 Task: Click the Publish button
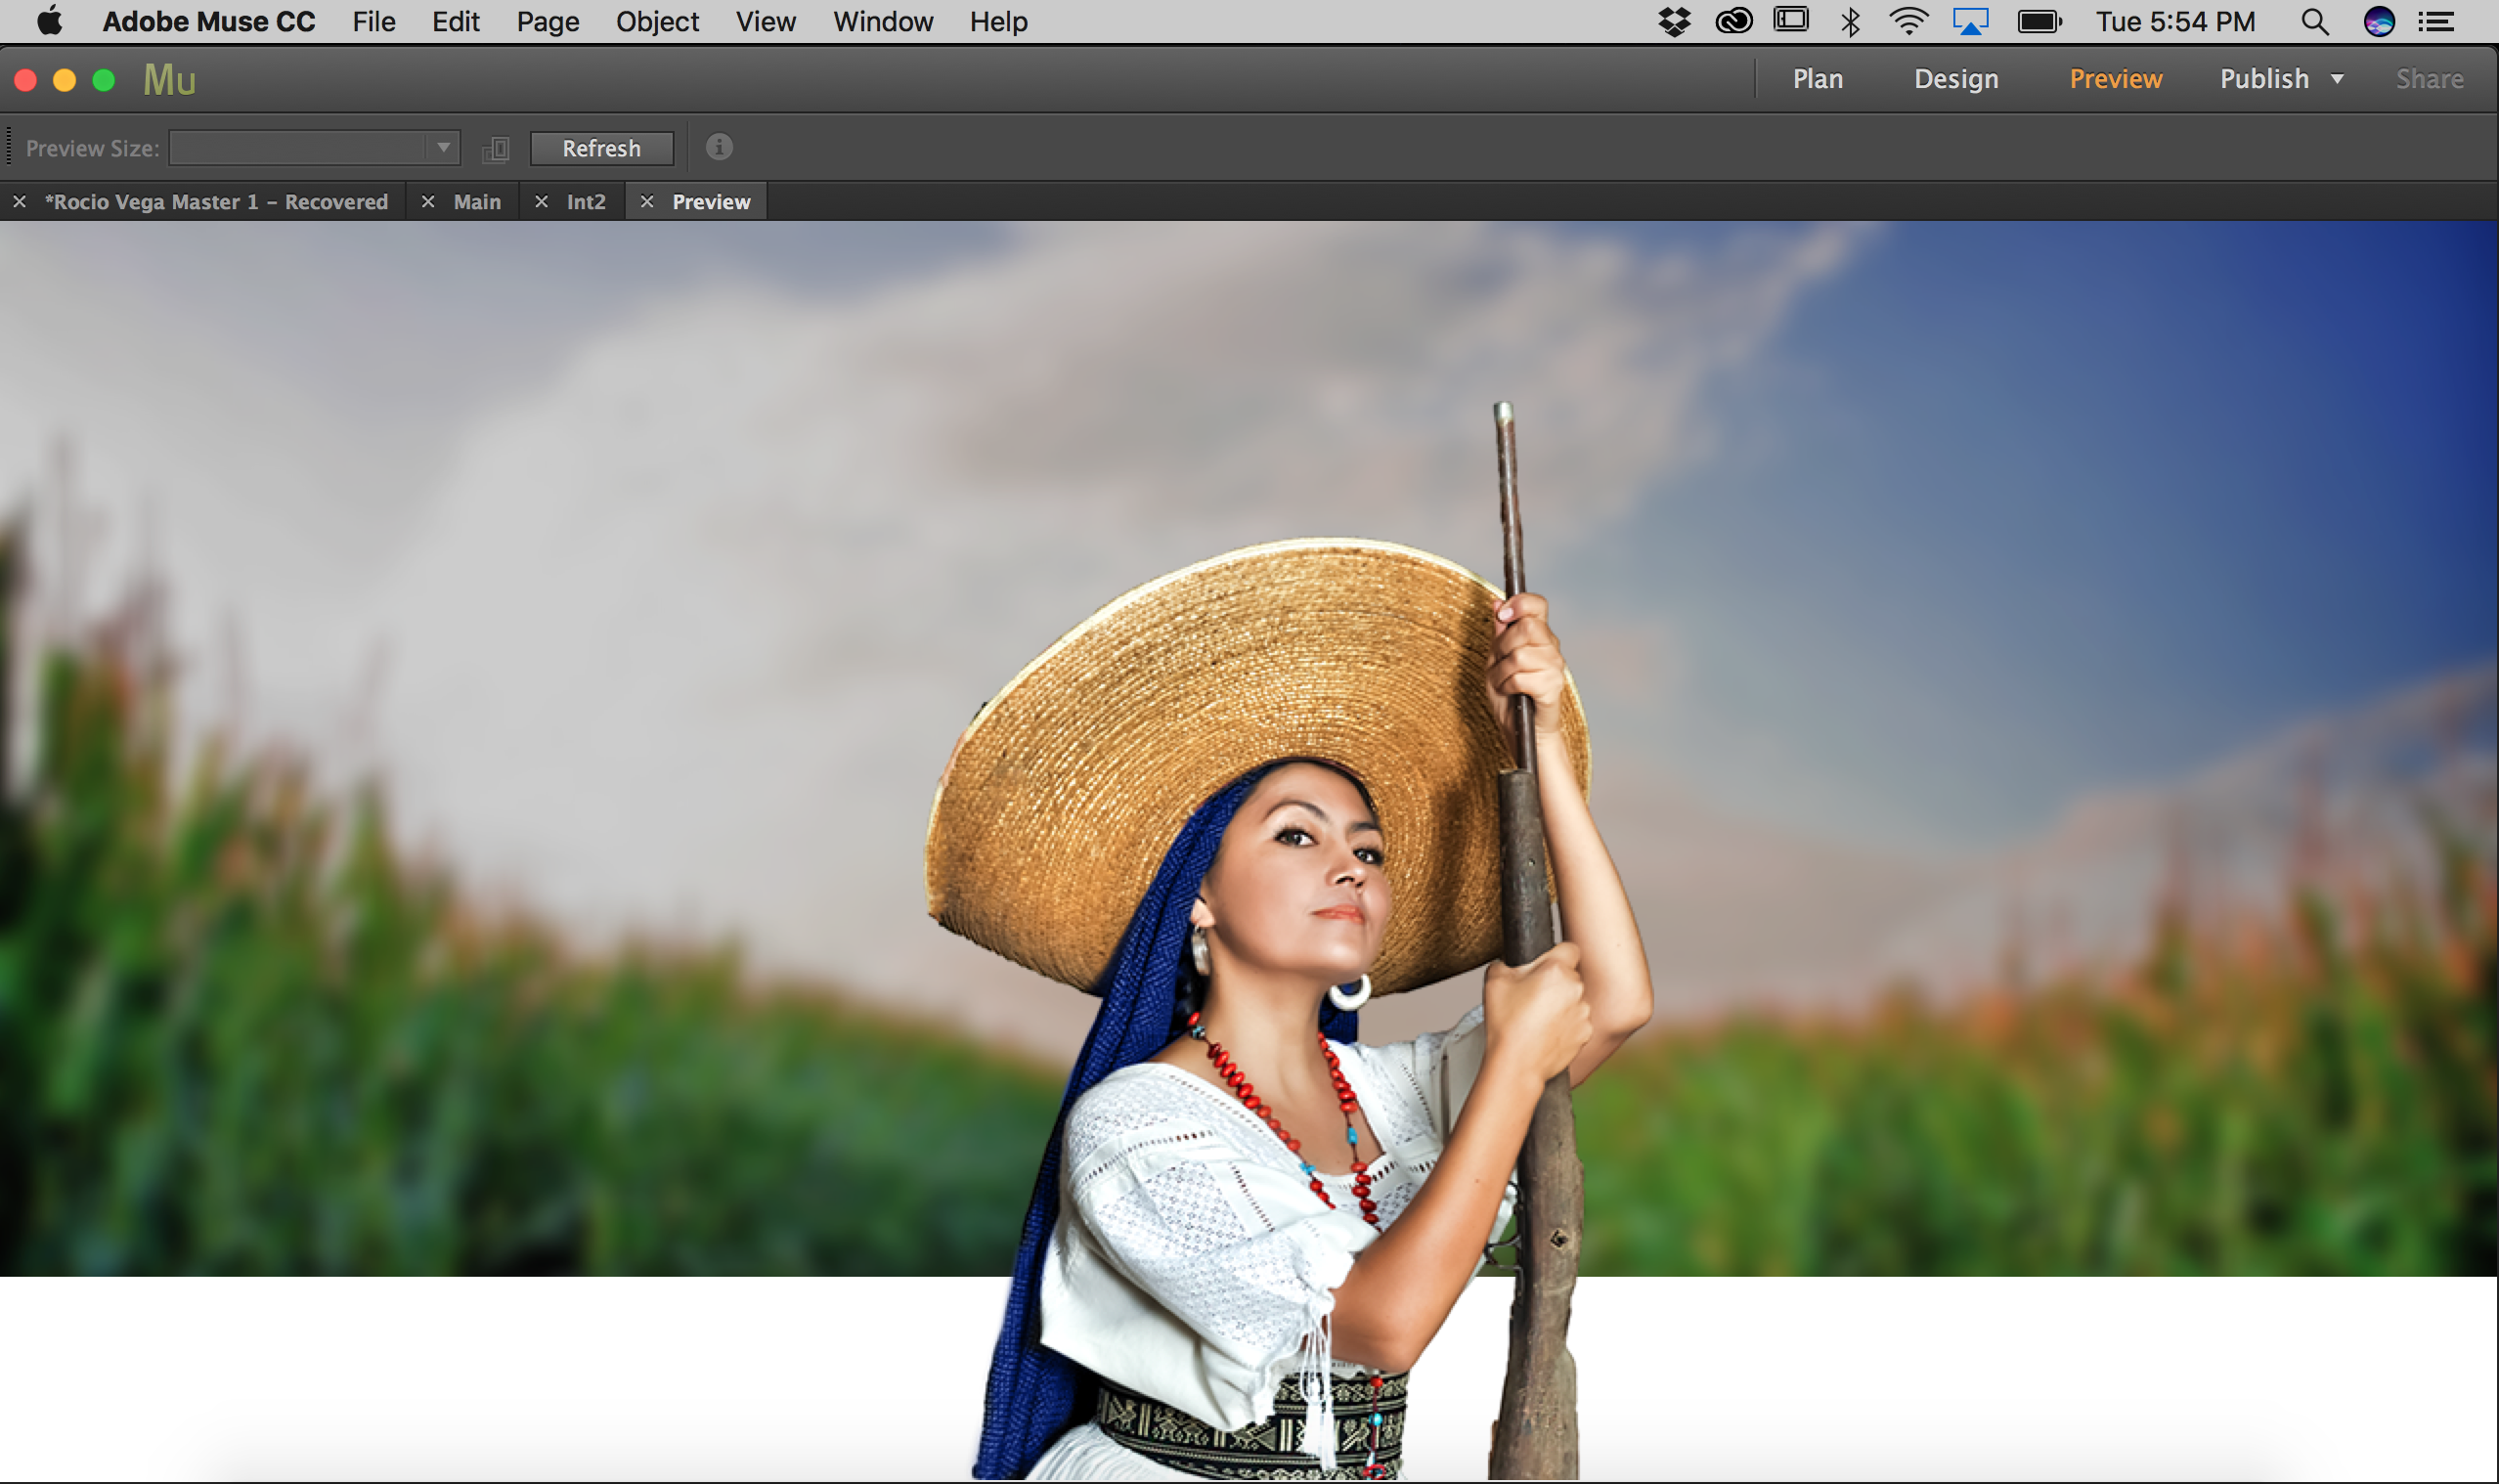[2264, 79]
